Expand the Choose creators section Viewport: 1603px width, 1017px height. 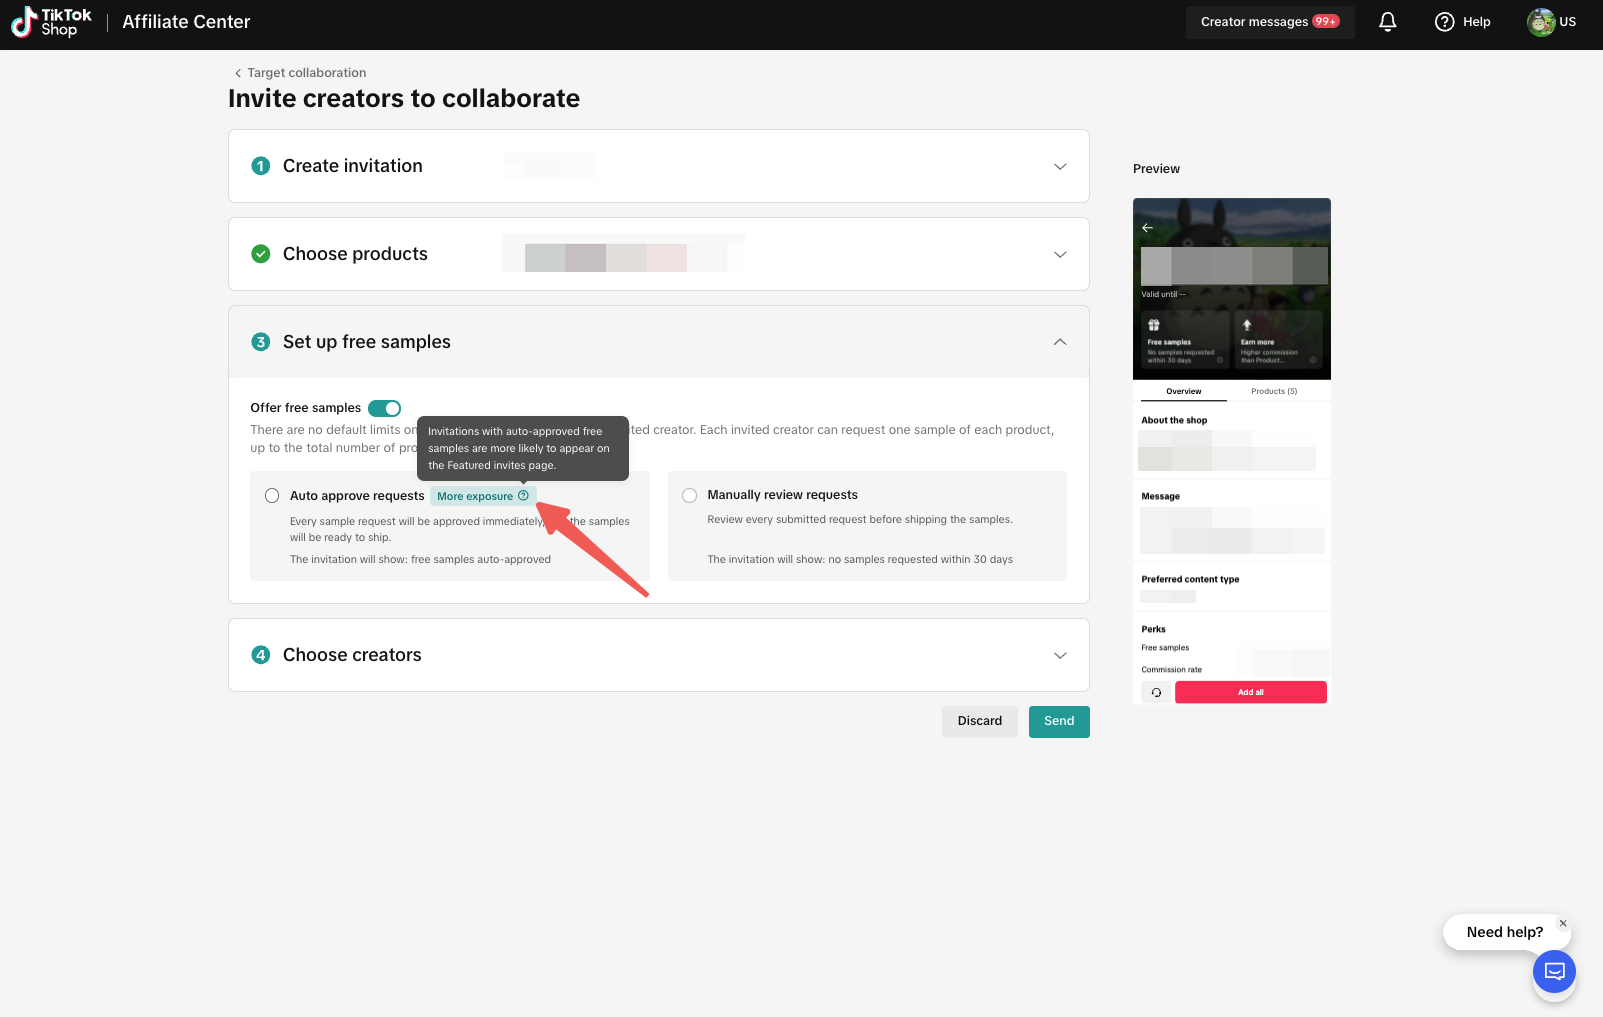pos(1060,655)
